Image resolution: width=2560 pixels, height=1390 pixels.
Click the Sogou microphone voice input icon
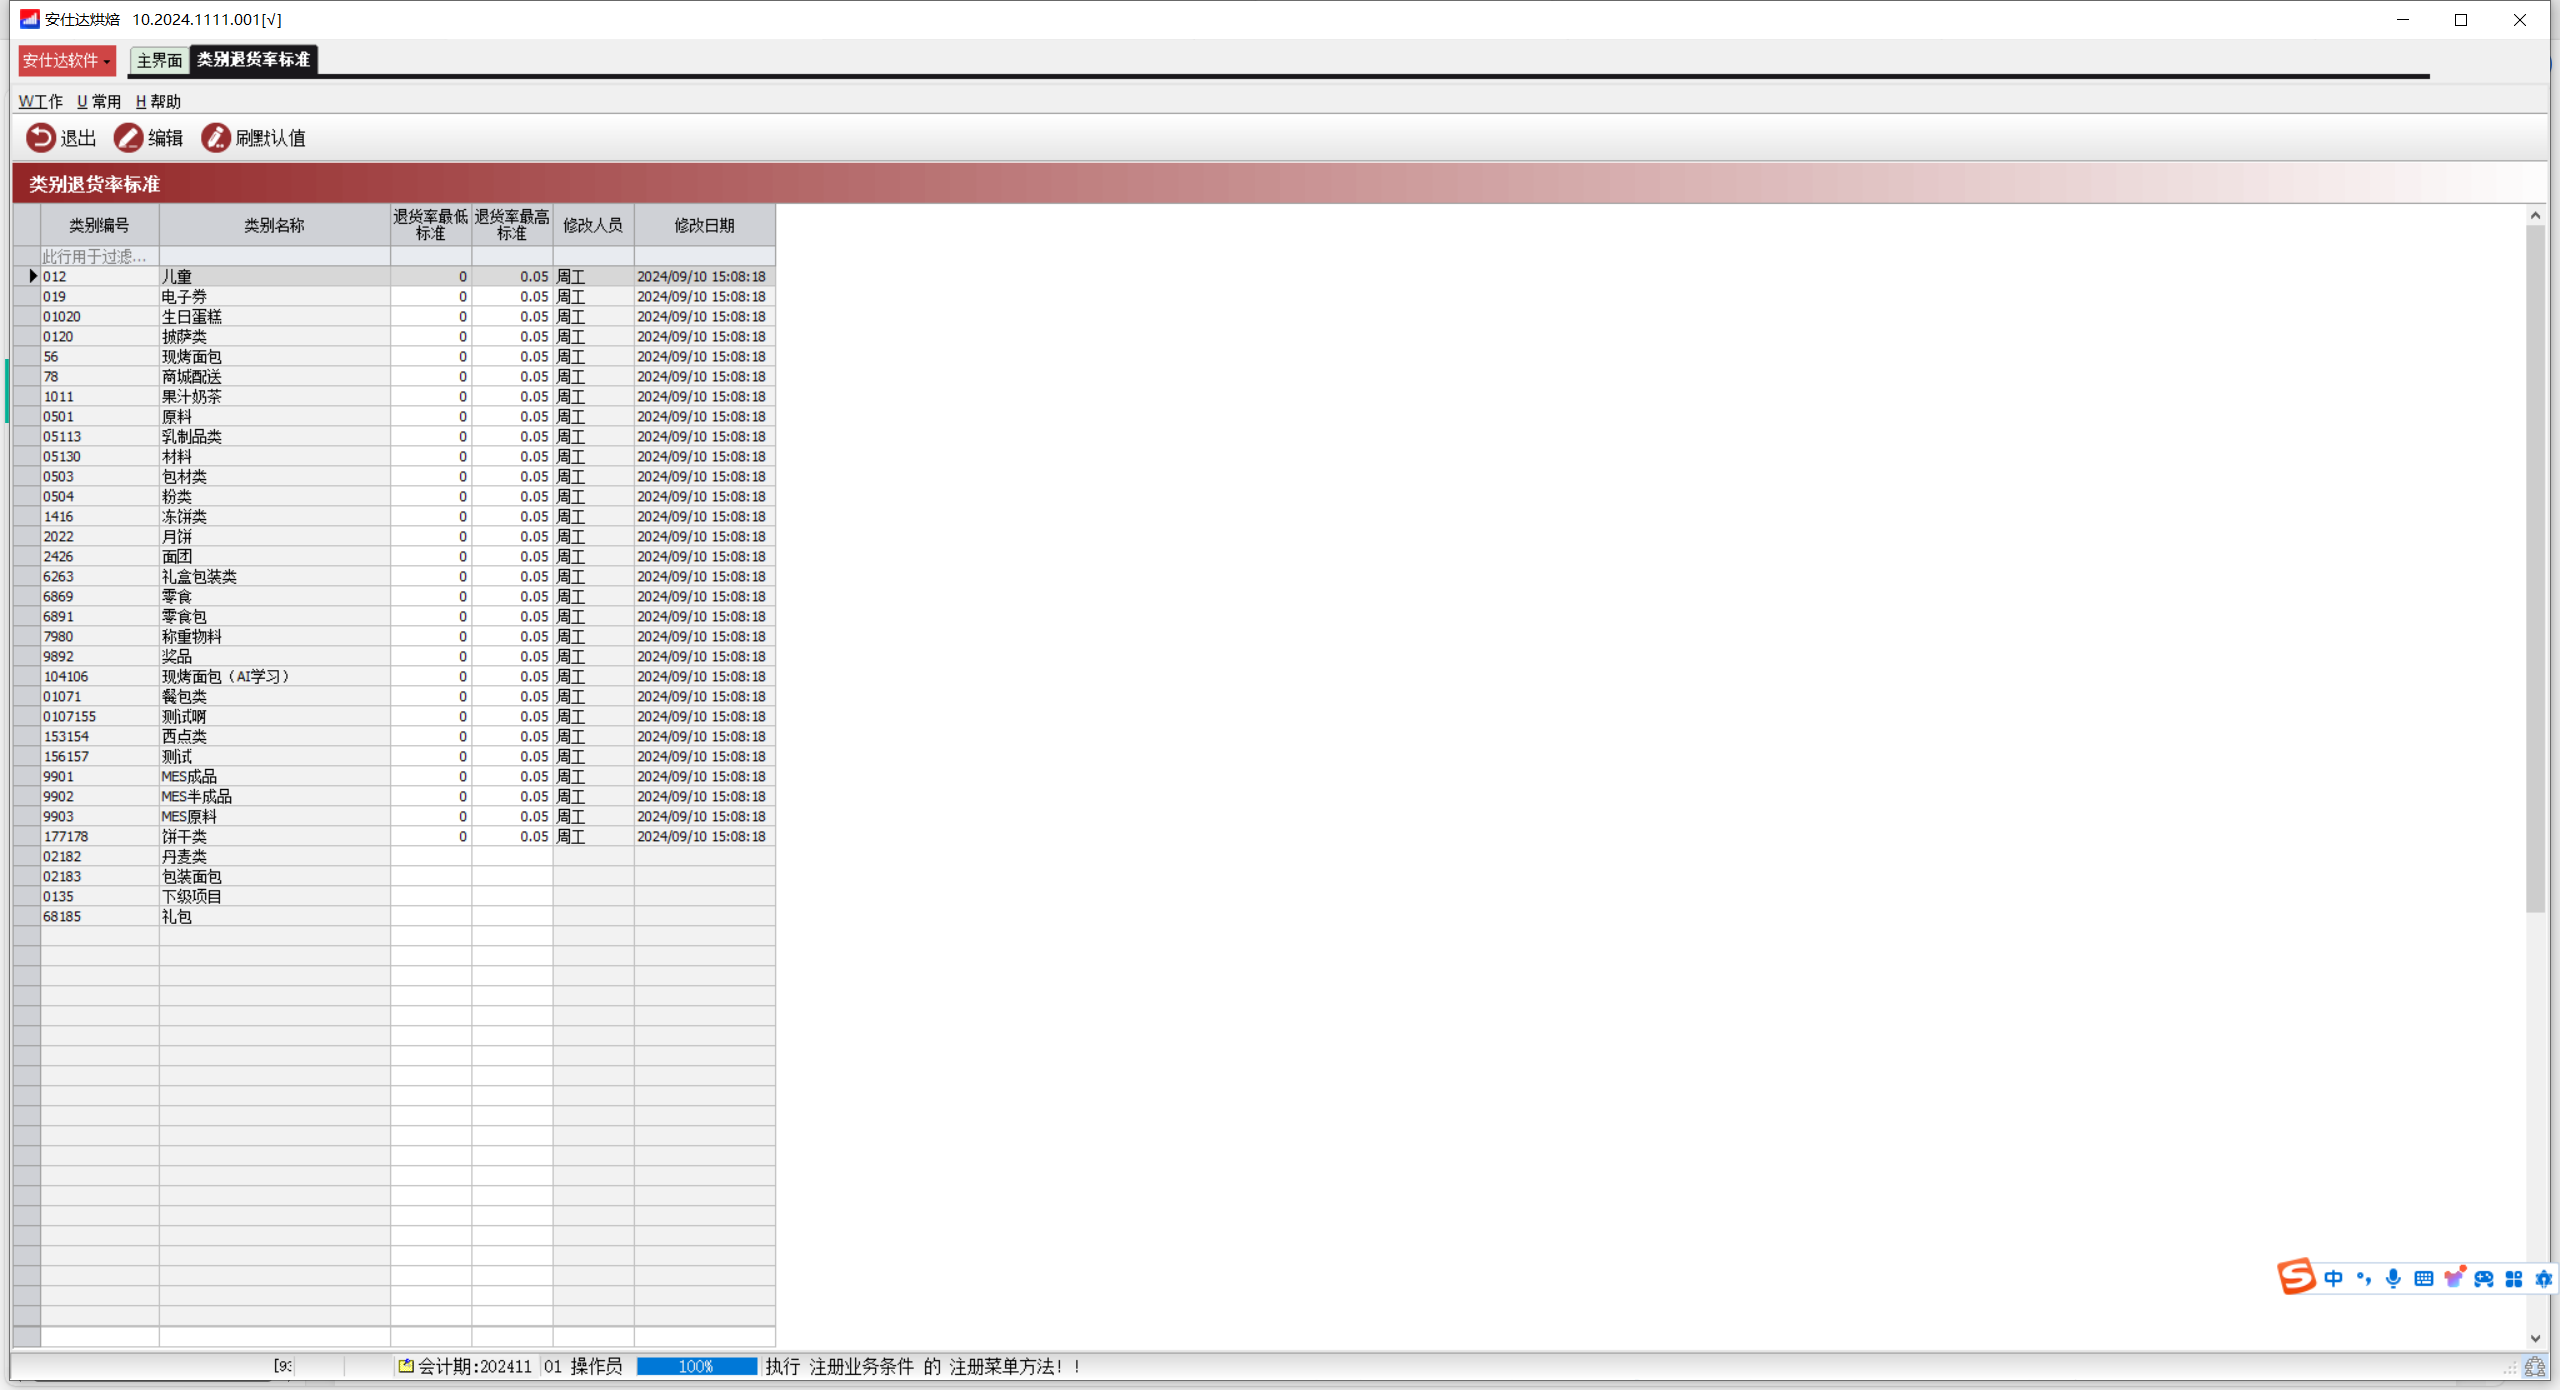(2393, 1279)
